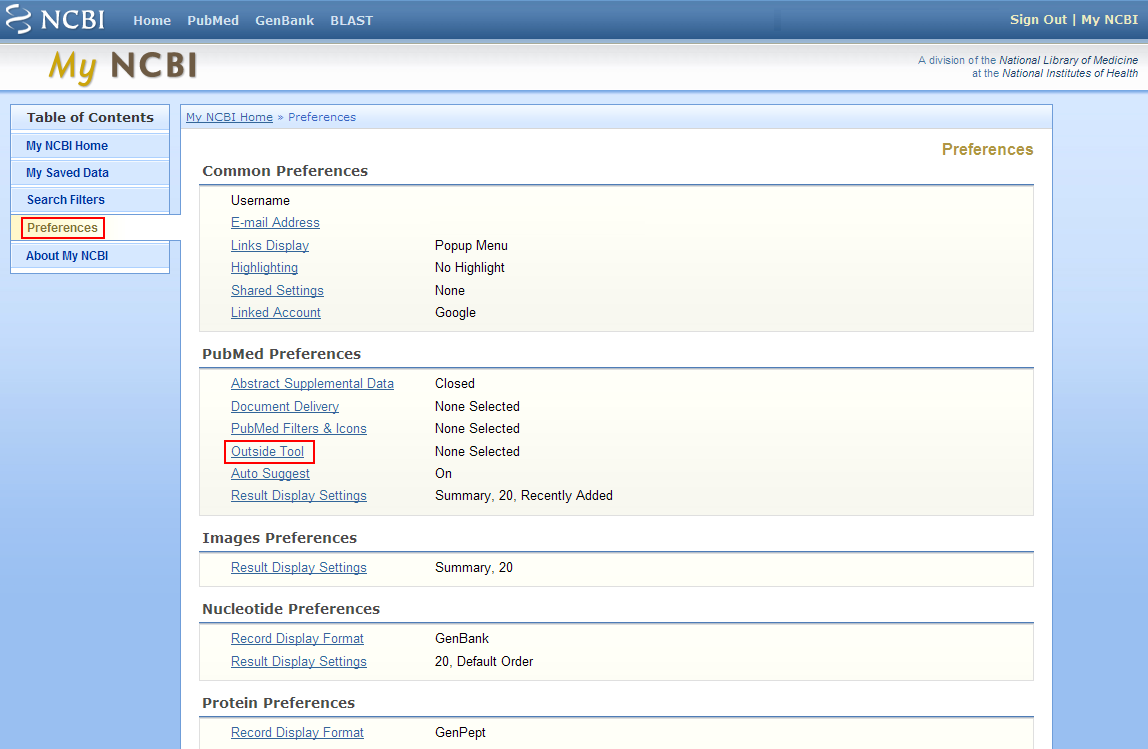Viewport: 1148px width, 749px height.
Task: Click the 'Summary, 20' Images value
Action: point(474,567)
